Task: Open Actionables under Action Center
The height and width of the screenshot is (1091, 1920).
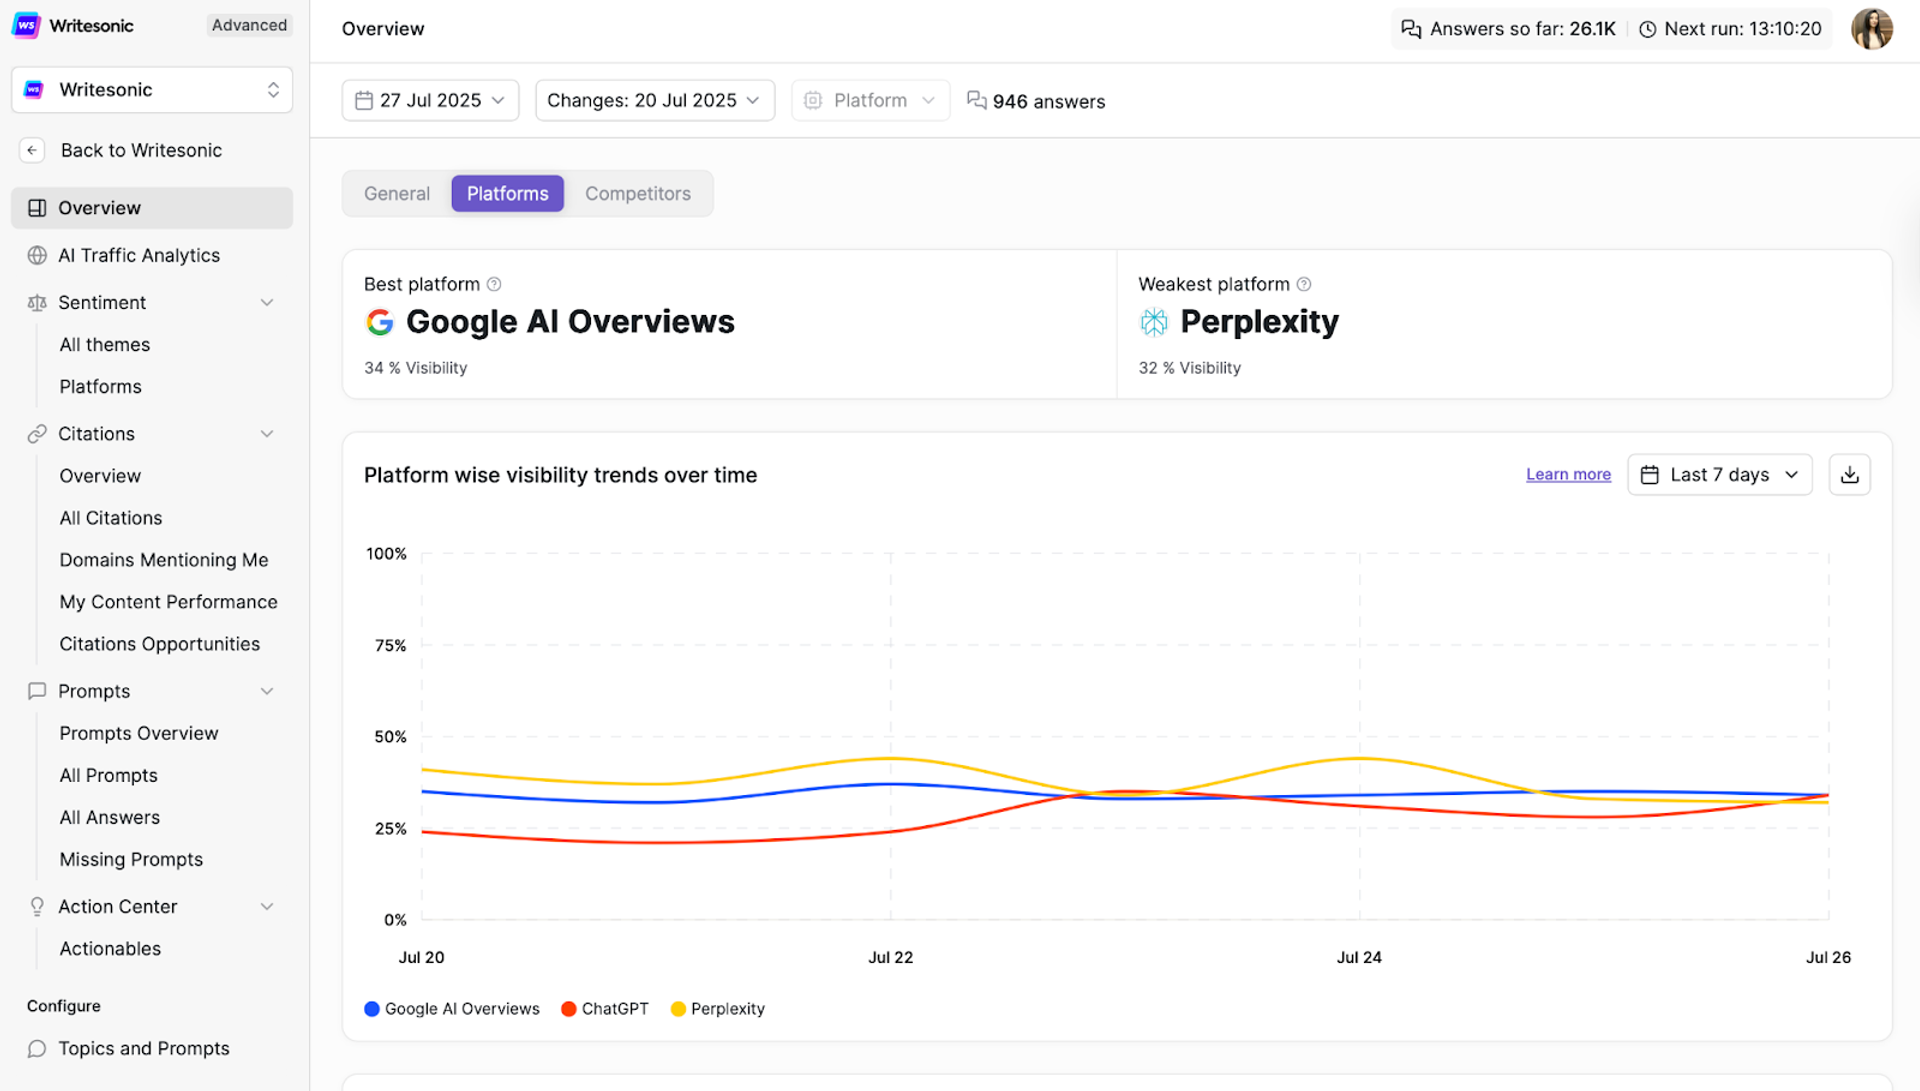Action: 110,948
